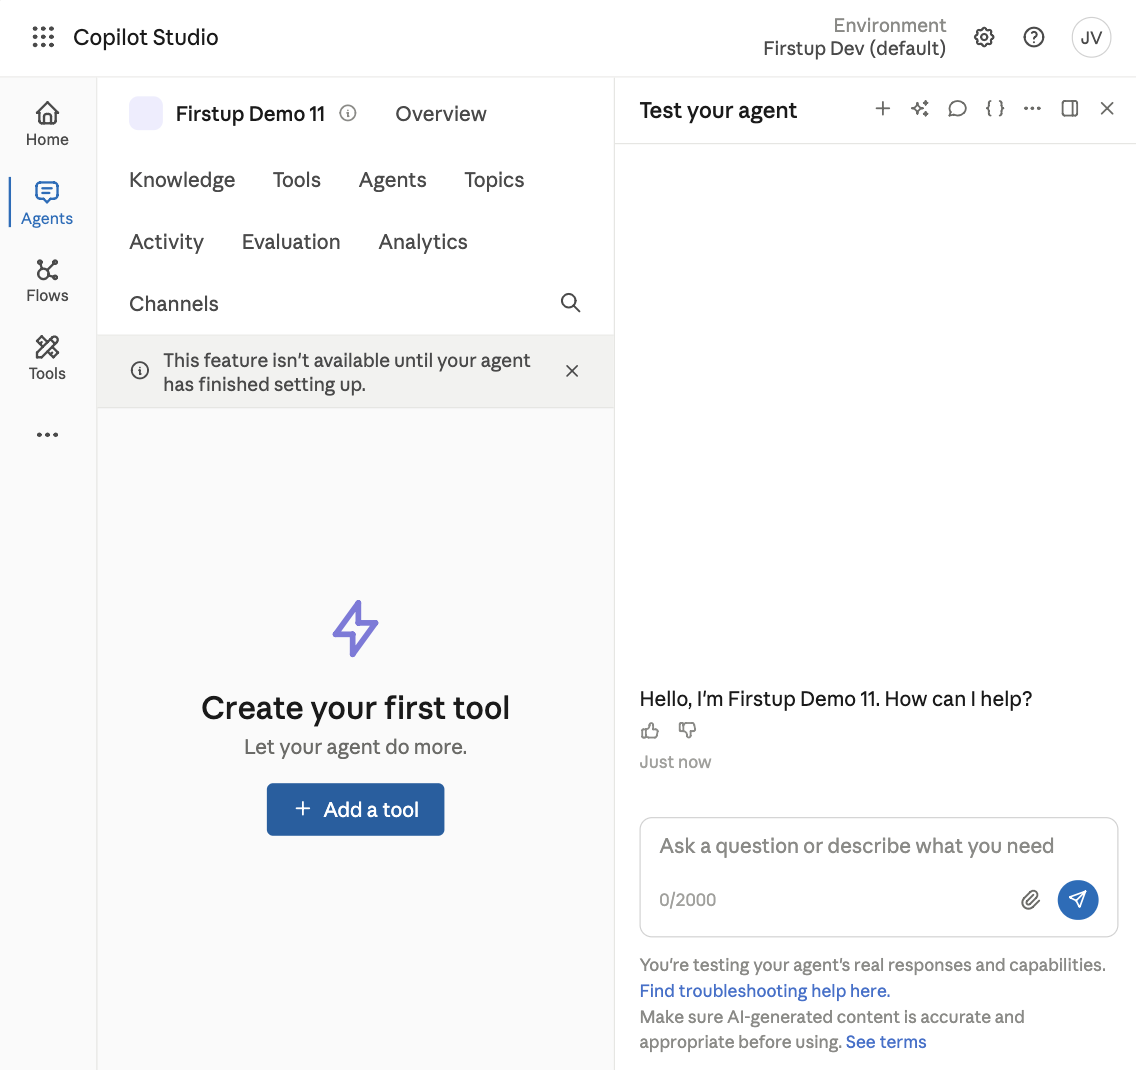Screen dimensions: 1136x1070
Task: Switch to Activity tab
Action: pos(167,242)
